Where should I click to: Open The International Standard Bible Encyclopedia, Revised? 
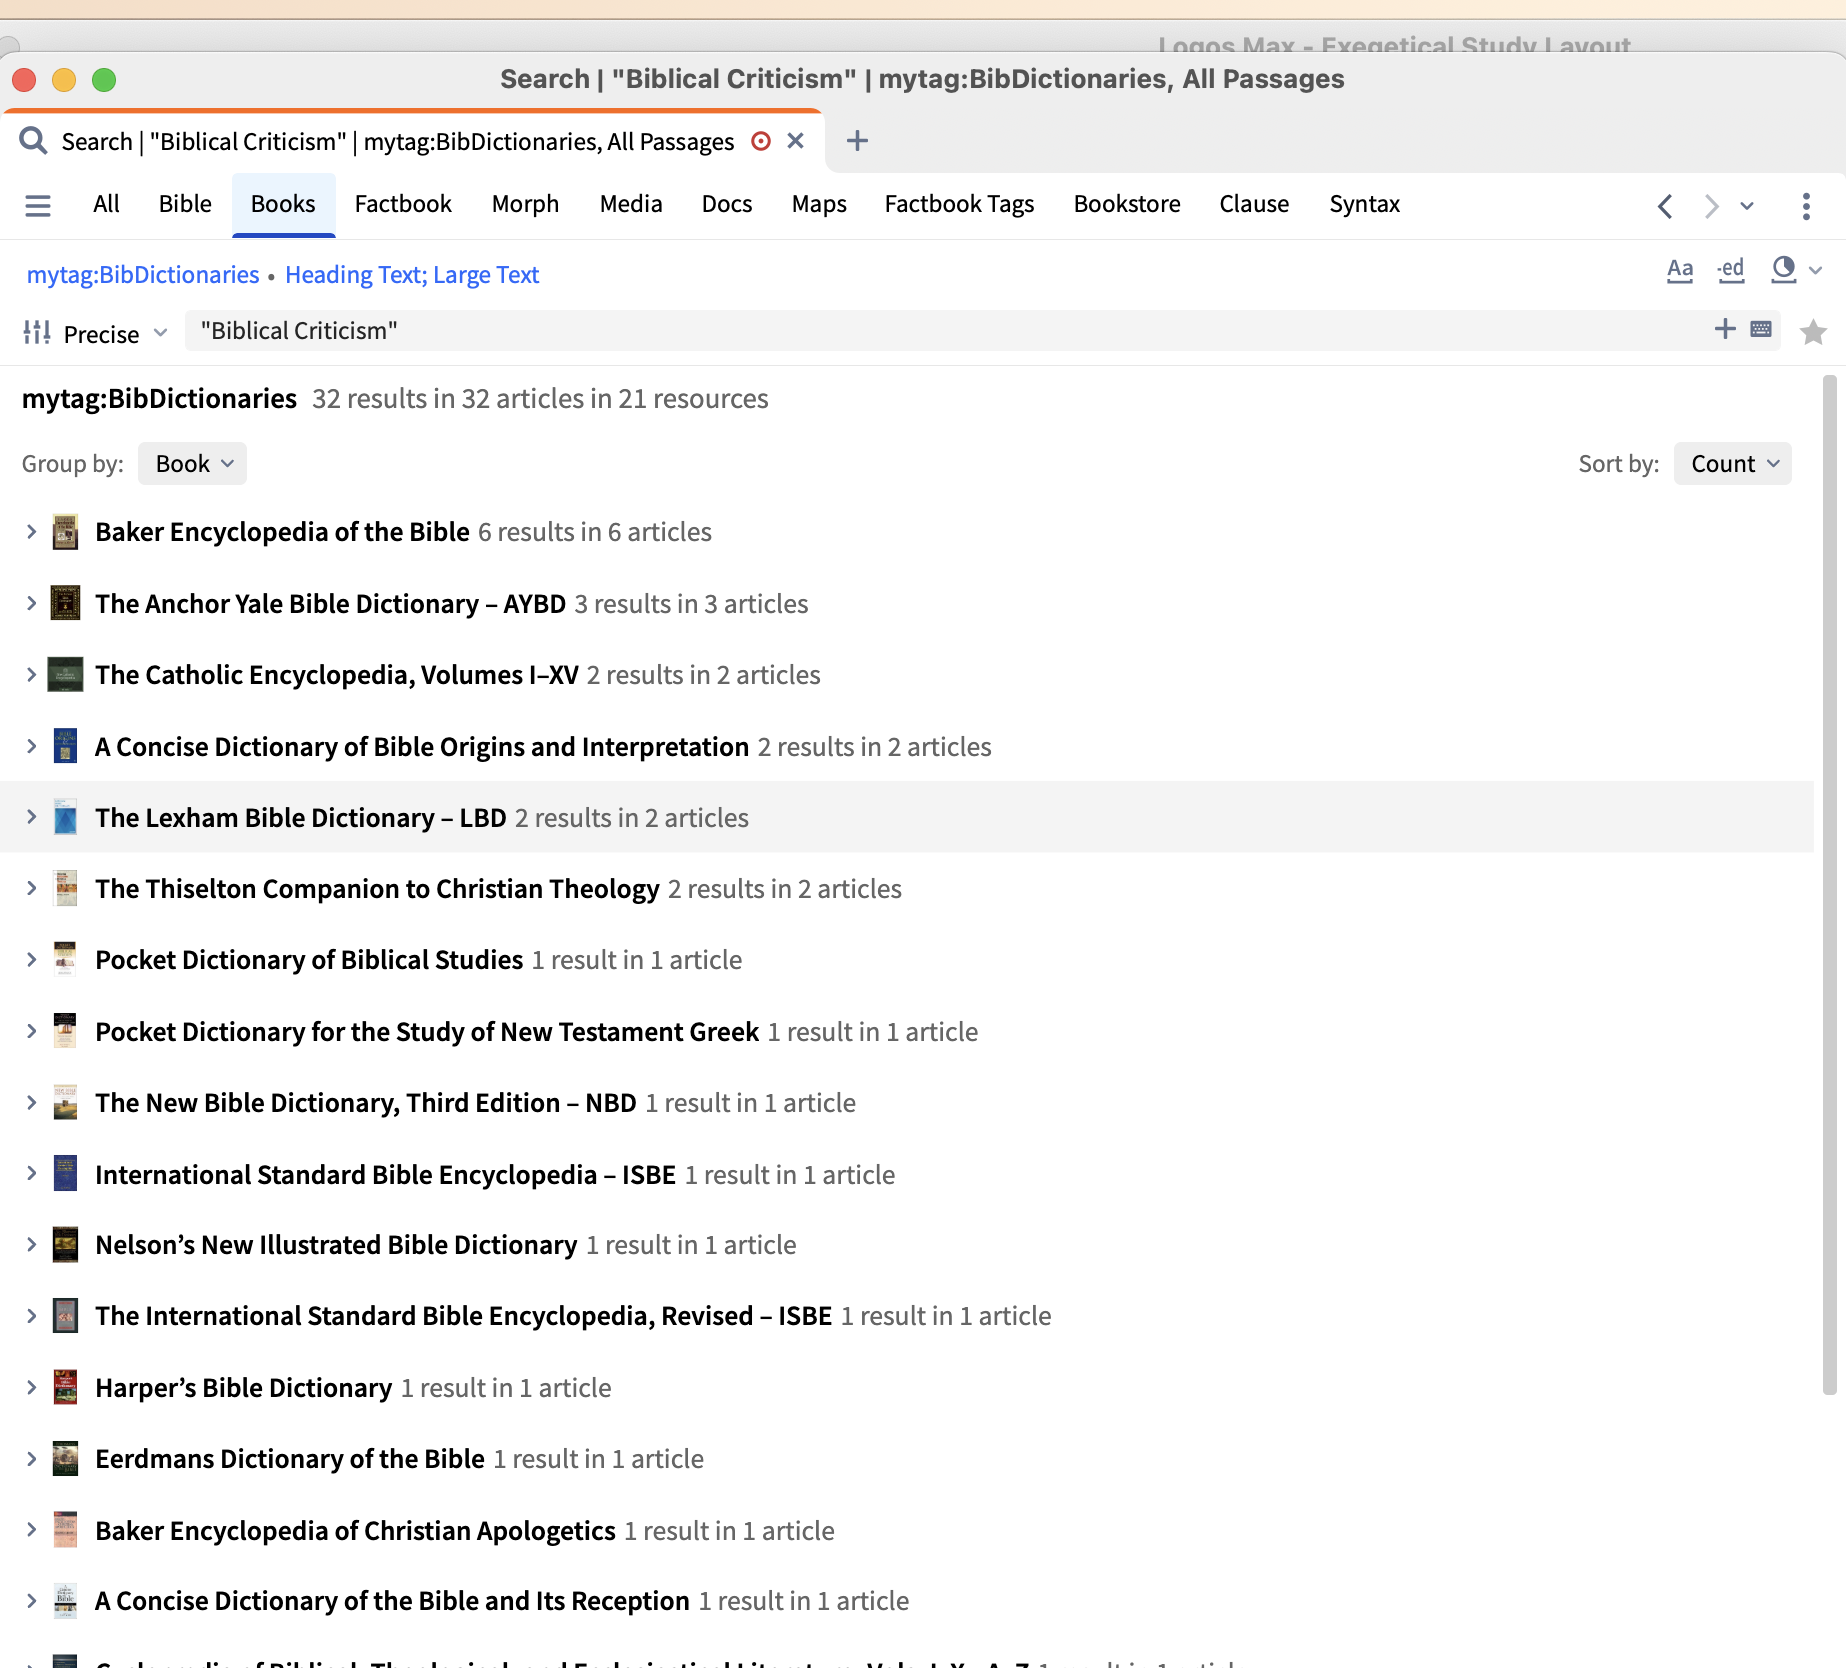[464, 1316]
